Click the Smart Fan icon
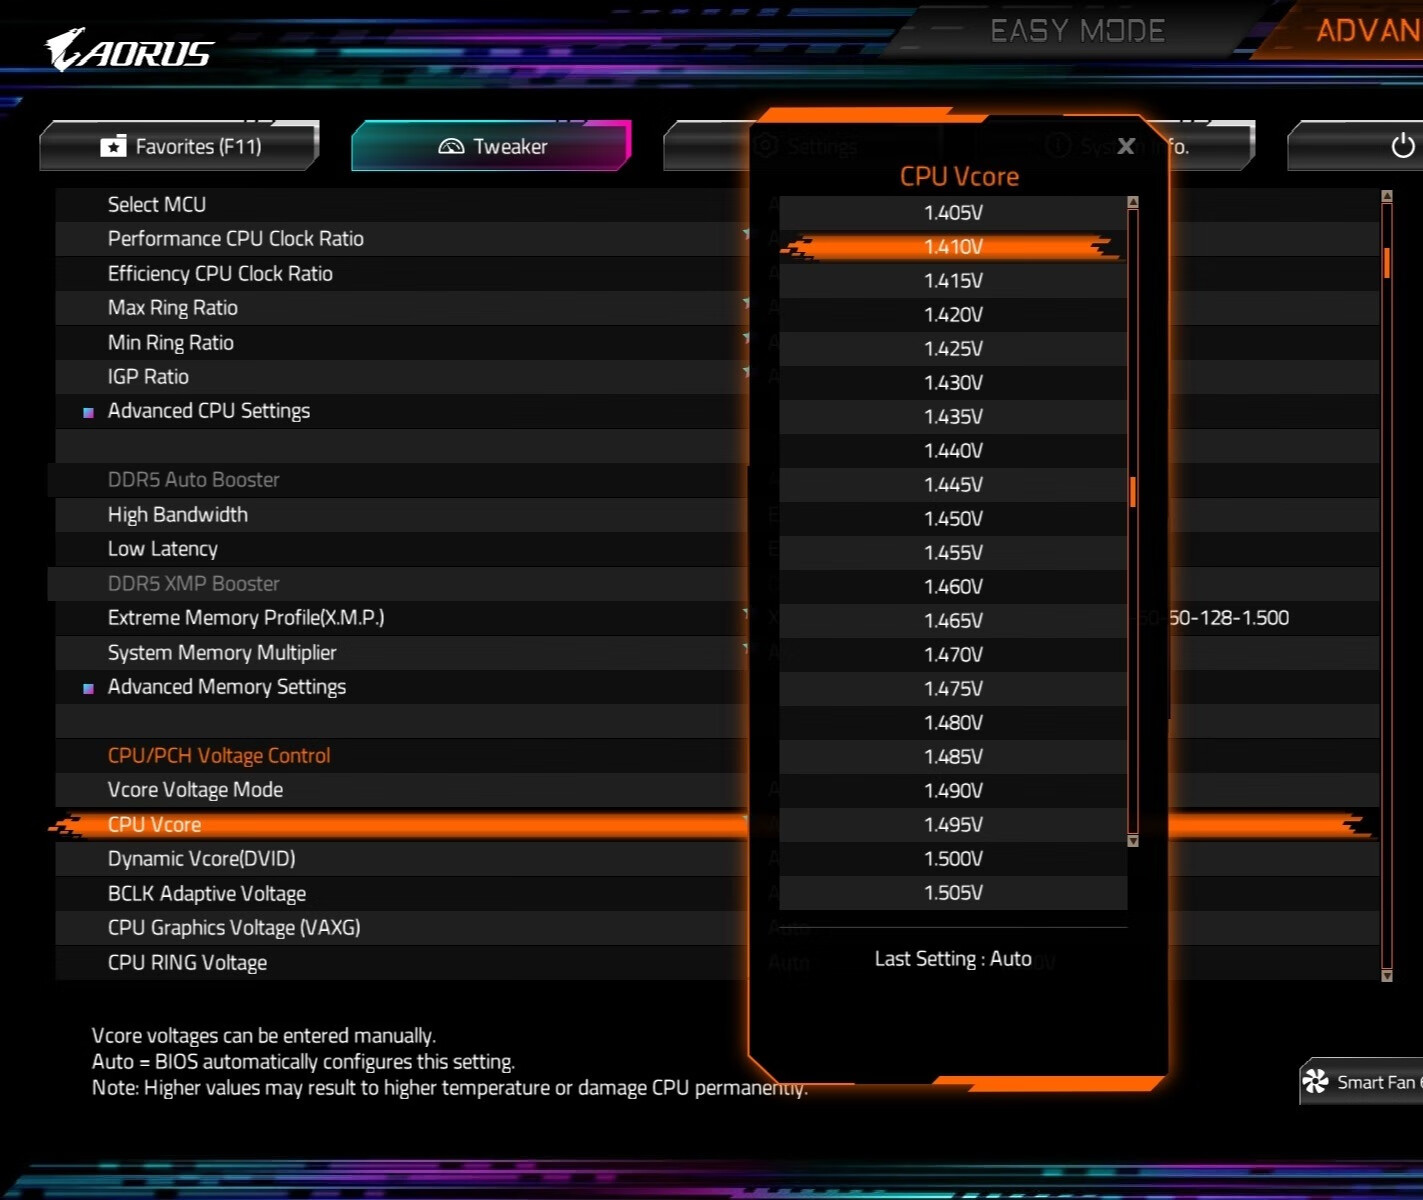The height and width of the screenshot is (1200, 1423). coord(1316,1081)
